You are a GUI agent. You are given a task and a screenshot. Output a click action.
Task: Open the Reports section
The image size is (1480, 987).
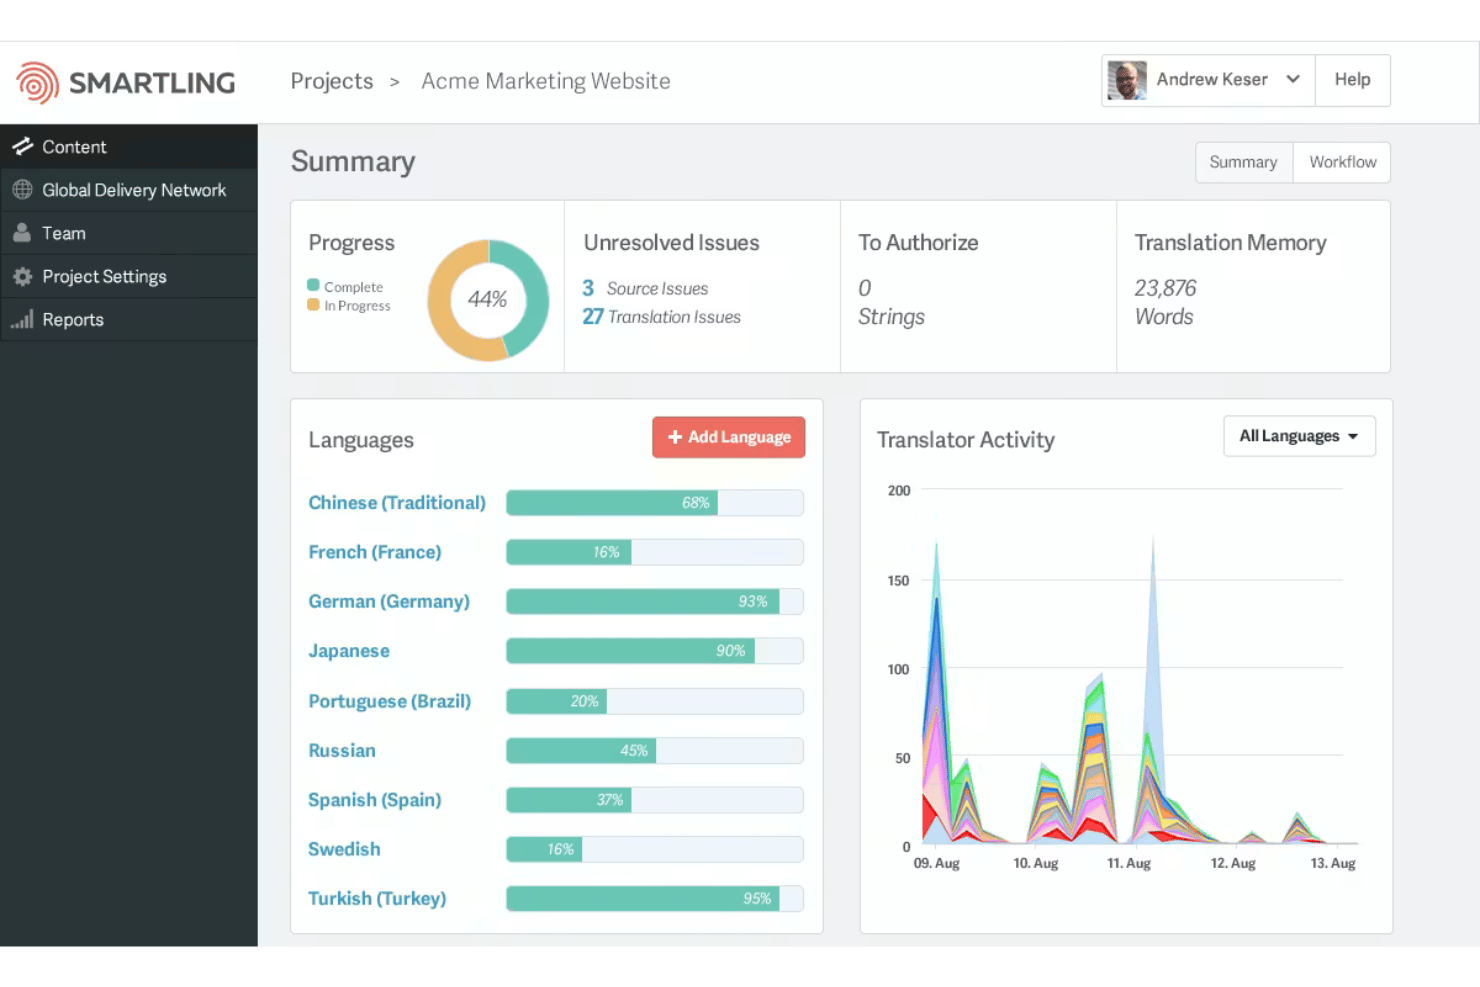pyautogui.click(x=129, y=319)
